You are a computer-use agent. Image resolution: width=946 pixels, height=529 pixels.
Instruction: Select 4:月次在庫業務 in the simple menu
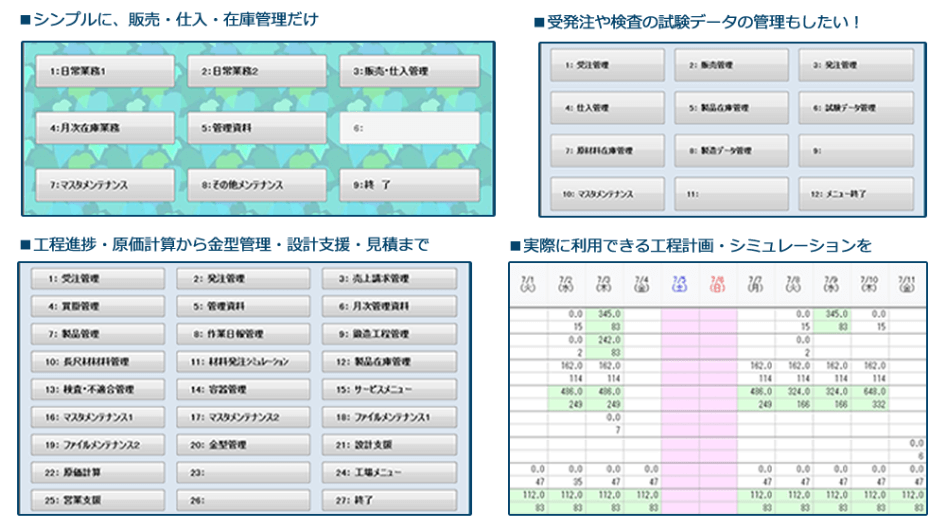105,128
